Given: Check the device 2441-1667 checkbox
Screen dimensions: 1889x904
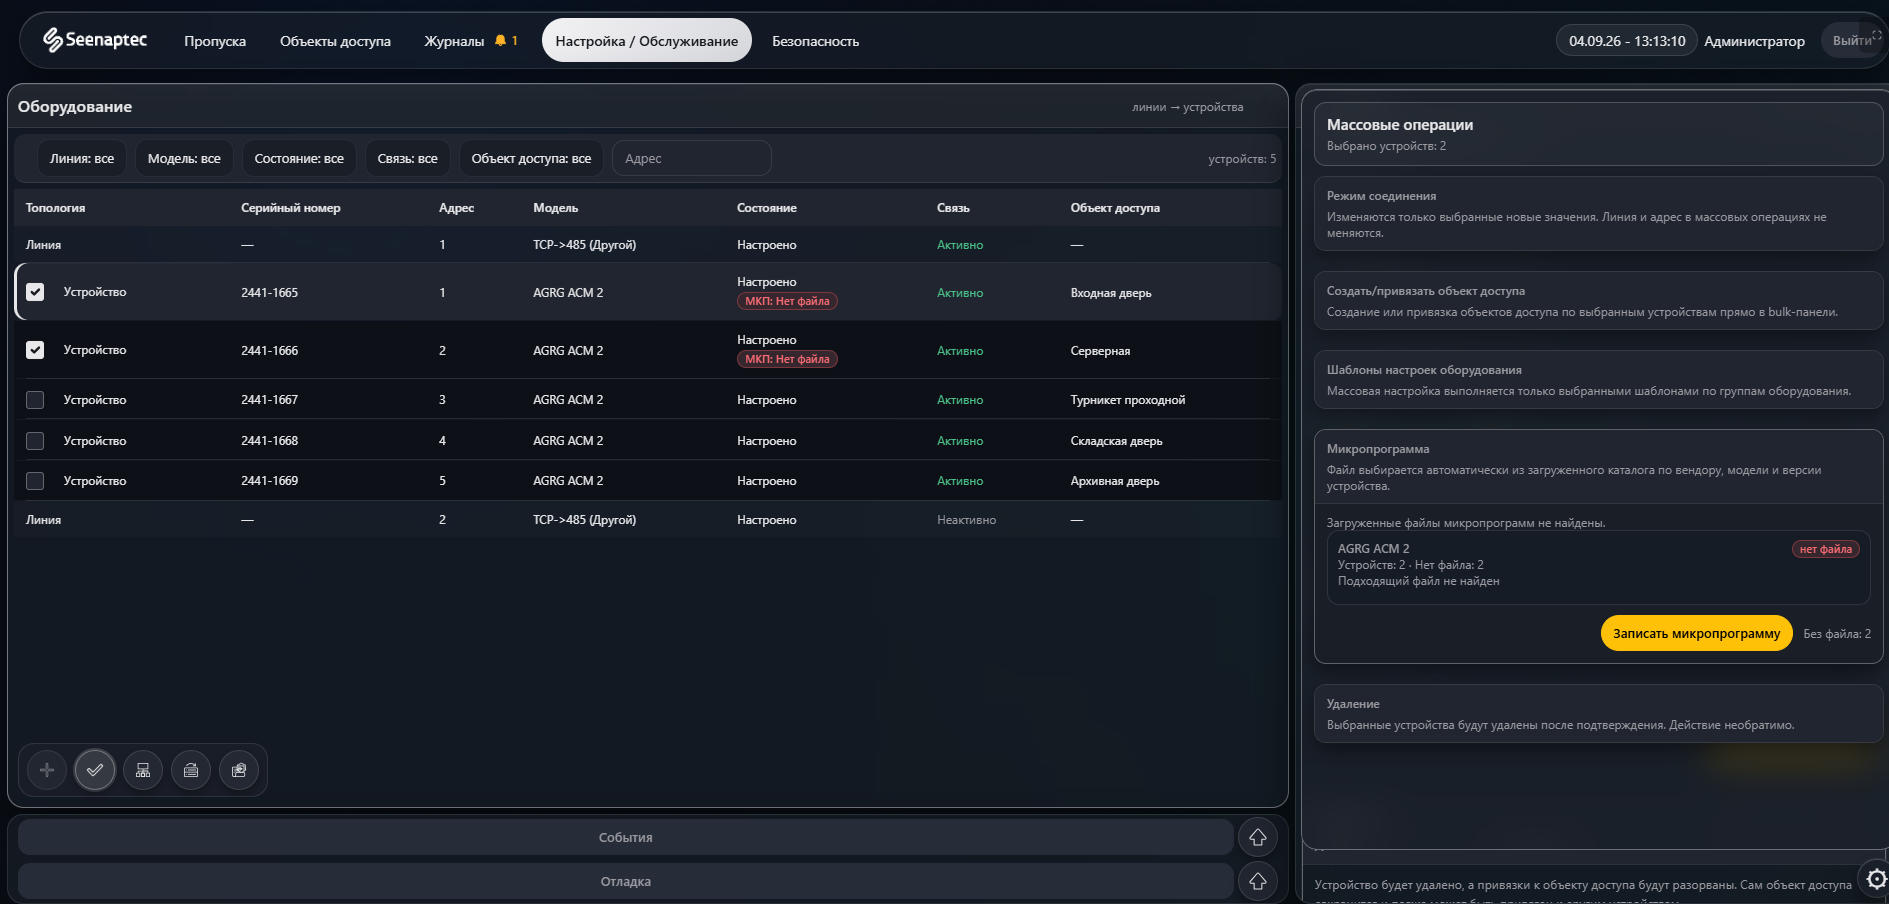Looking at the screenshot, I should 35,400.
